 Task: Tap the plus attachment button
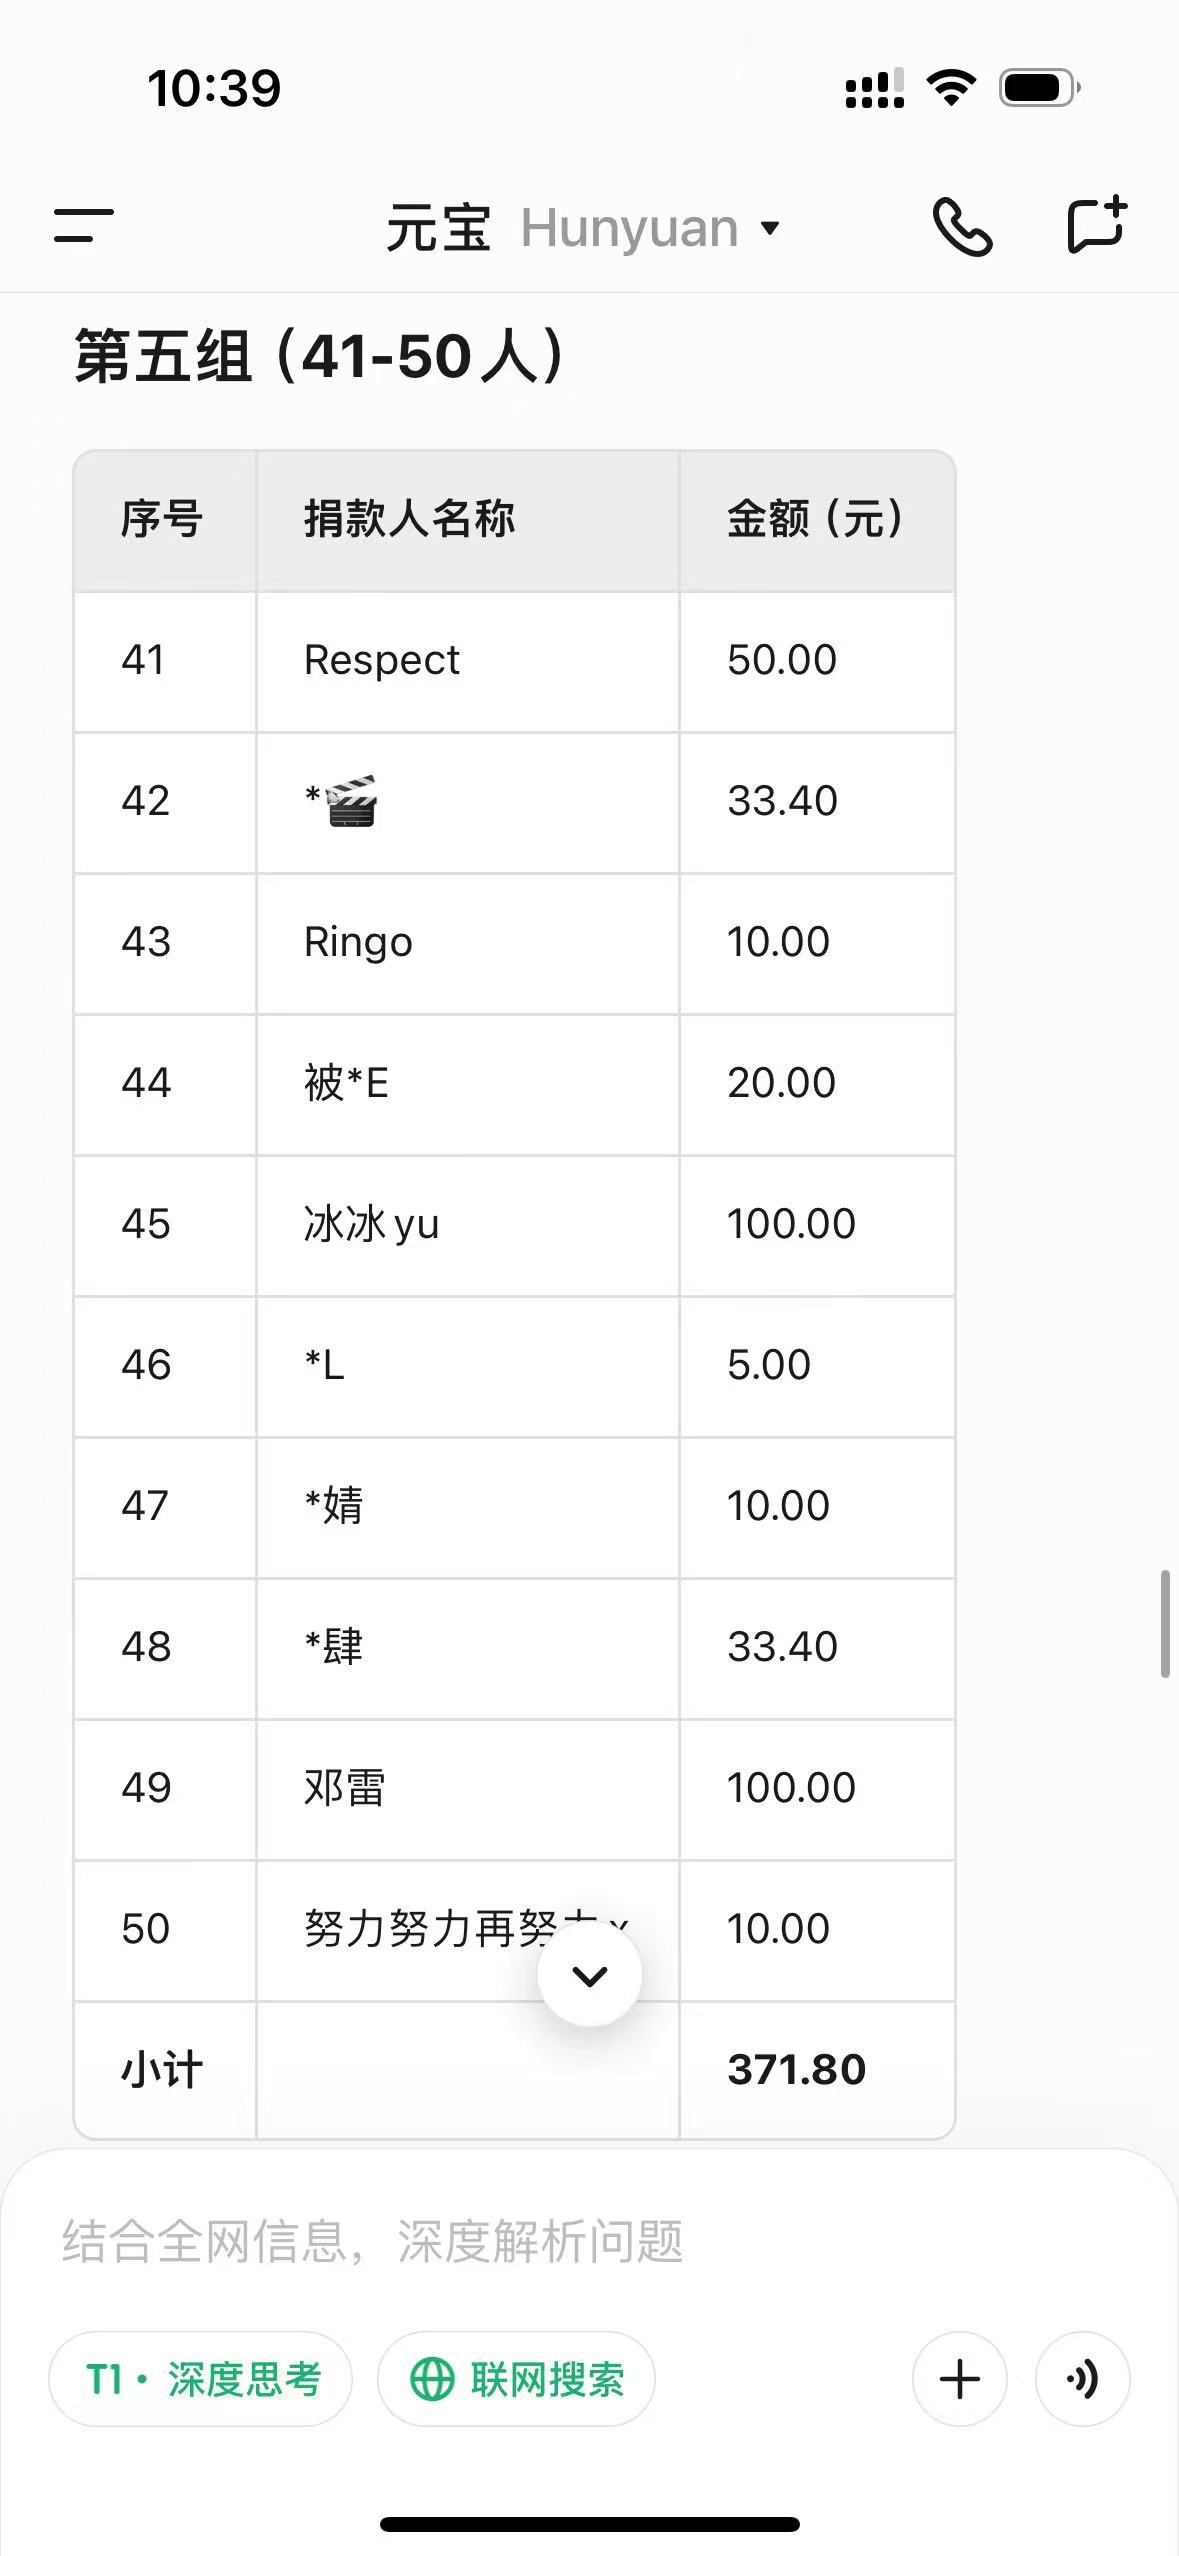960,2379
